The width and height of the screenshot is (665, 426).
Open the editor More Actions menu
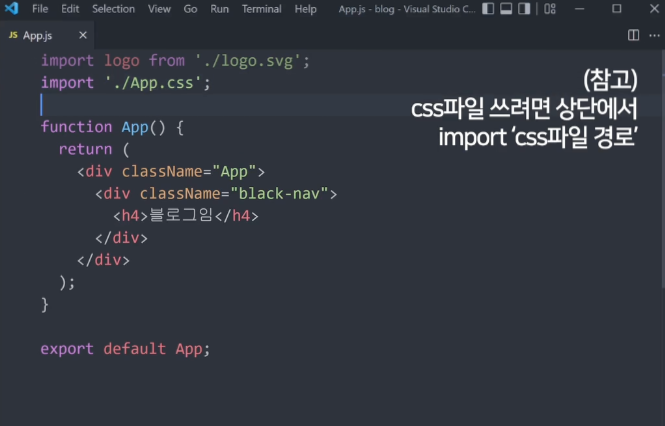click(654, 35)
